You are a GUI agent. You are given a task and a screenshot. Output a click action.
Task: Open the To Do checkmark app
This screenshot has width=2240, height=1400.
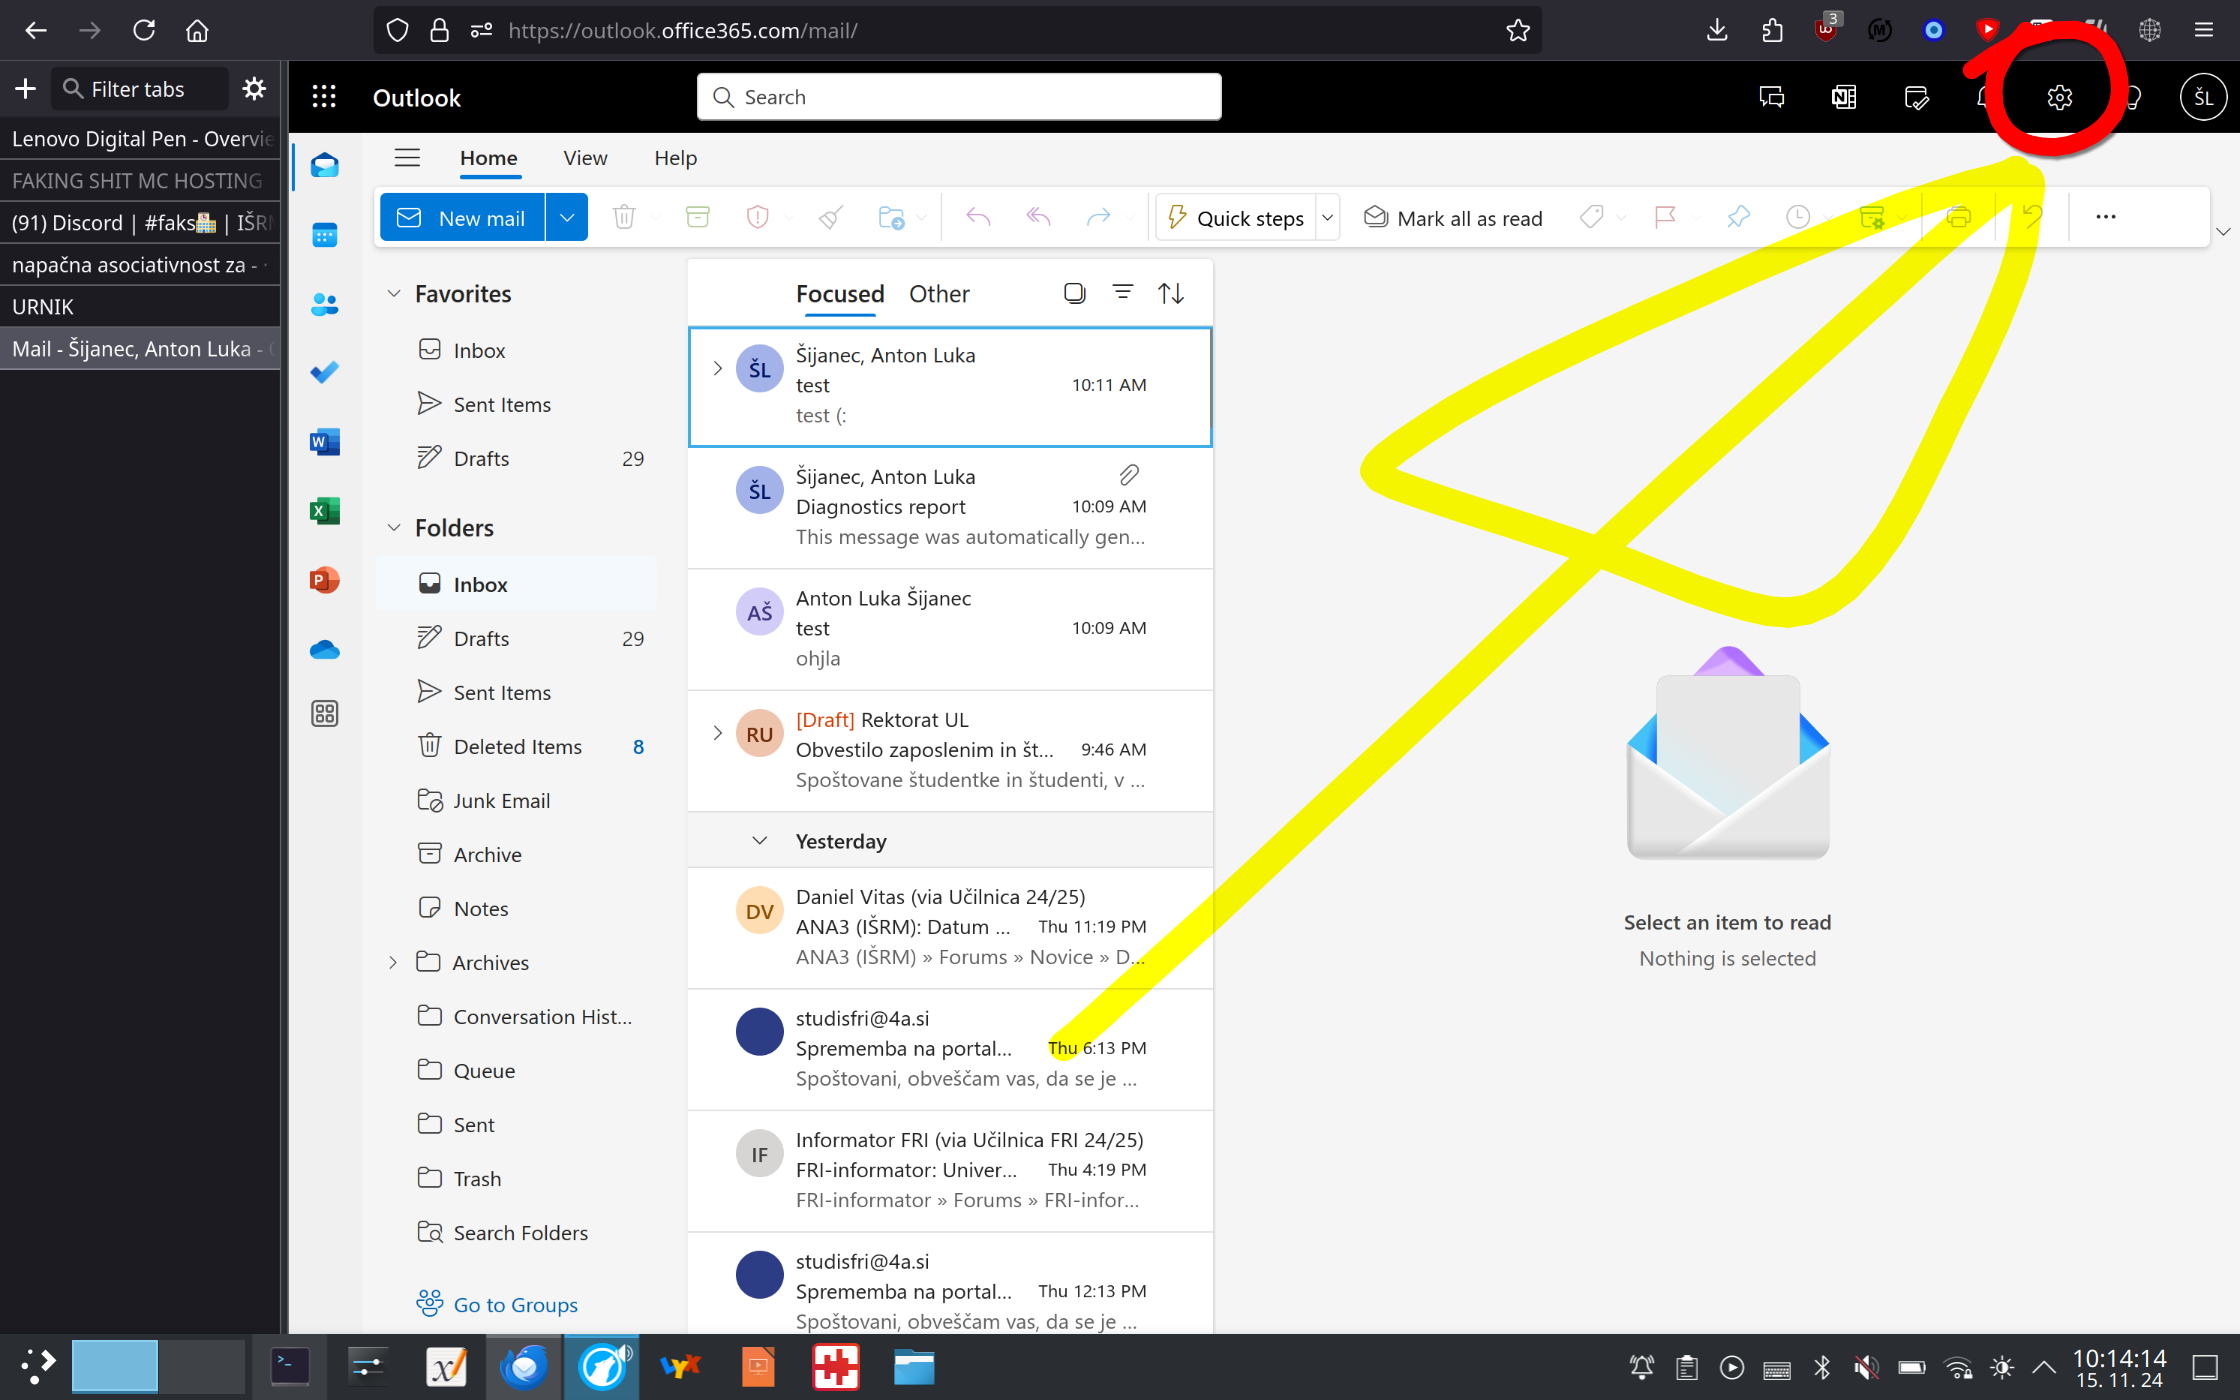pos(324,373)
